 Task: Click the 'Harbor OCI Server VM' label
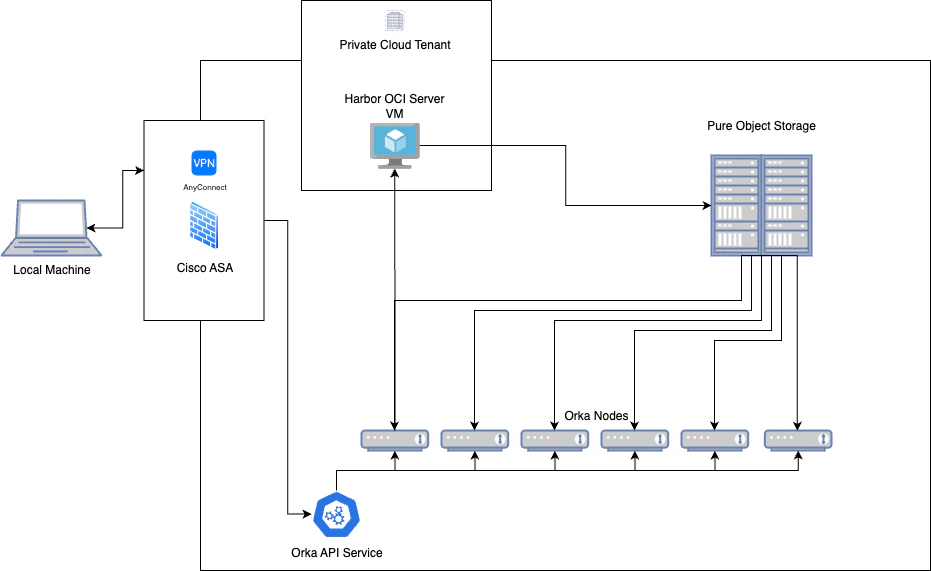point(394,106)
